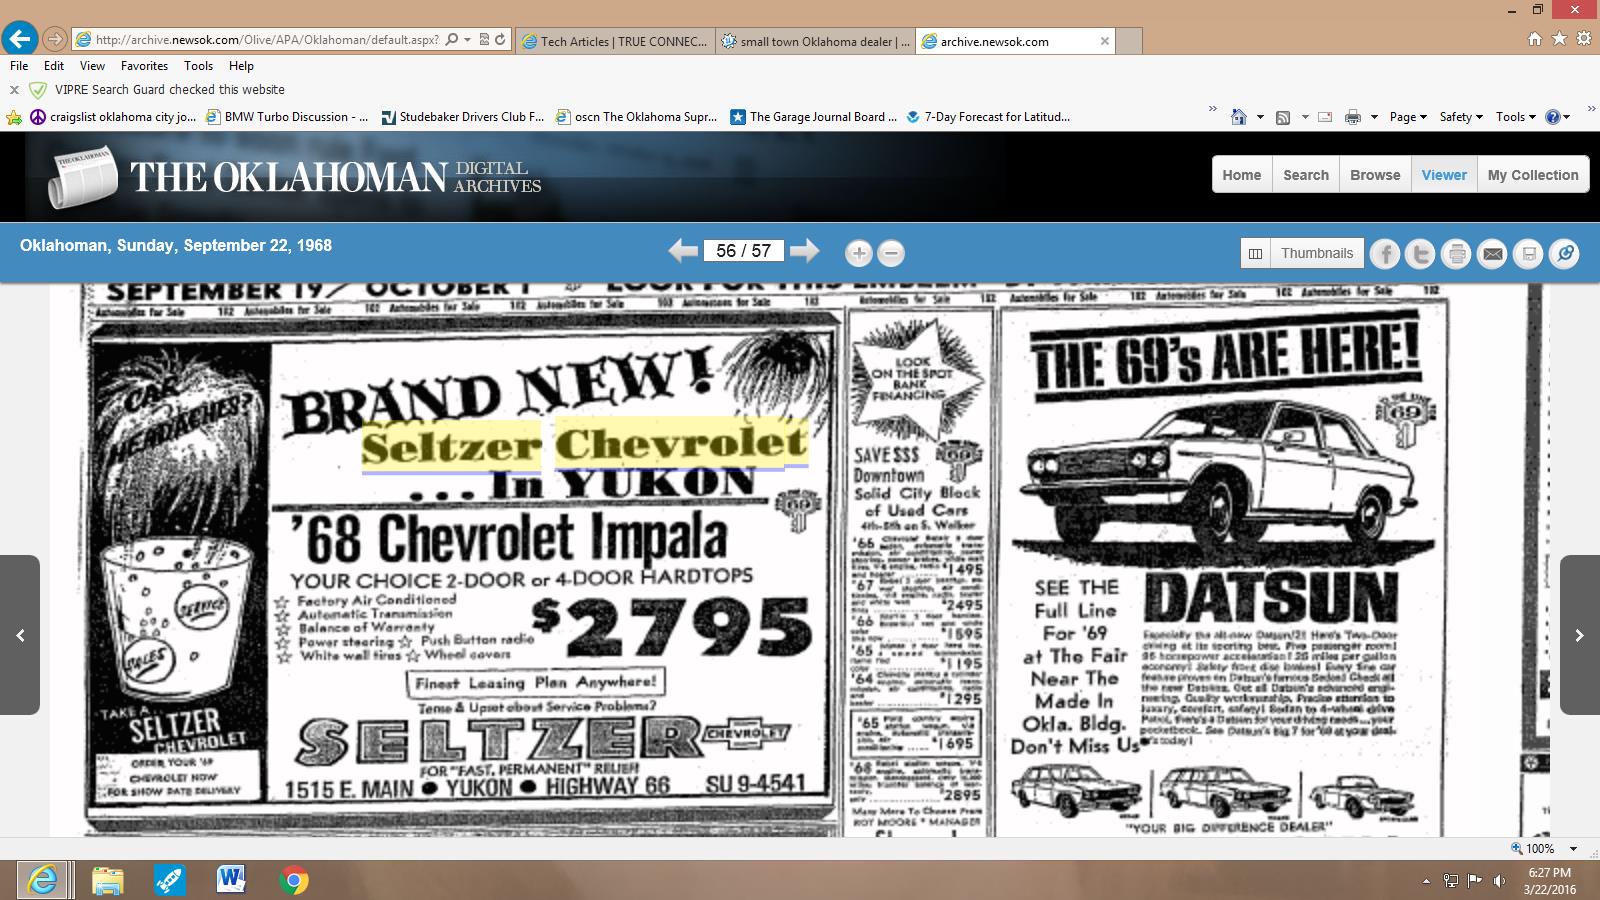
Task: Click the browser forward arrow button
Action: coord(55,40)
